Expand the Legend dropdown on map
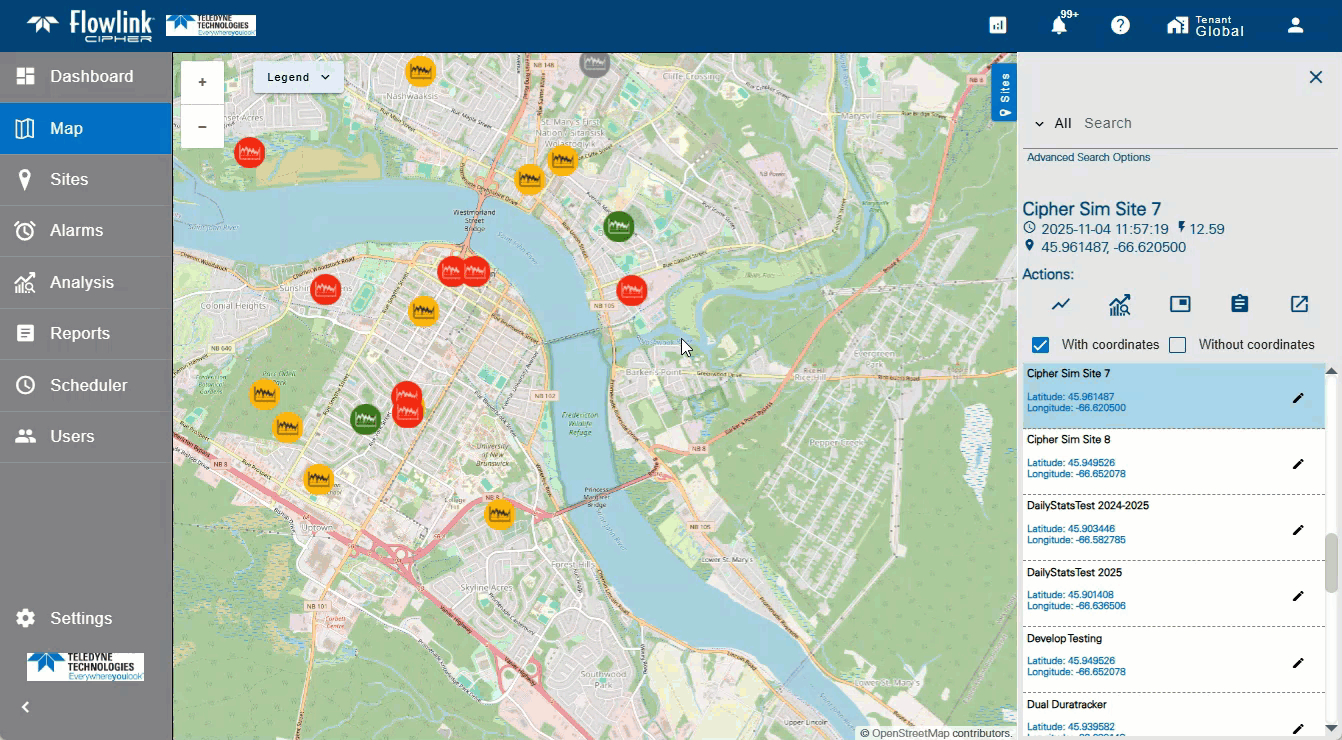The image size is (1342, 740). click(298, 77)
